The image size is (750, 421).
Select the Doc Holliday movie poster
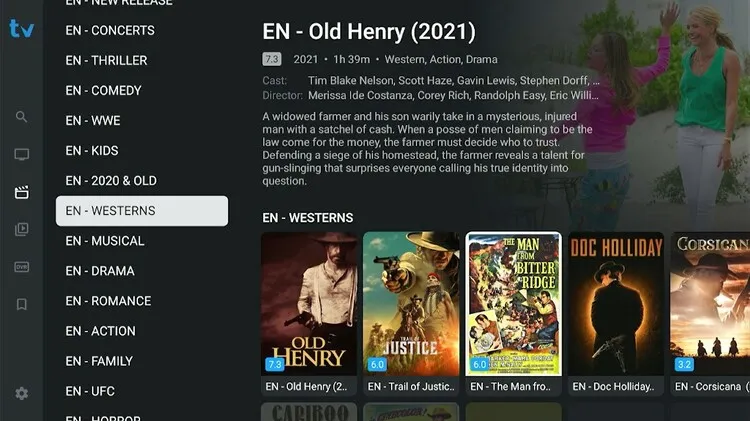coord(616,314)
